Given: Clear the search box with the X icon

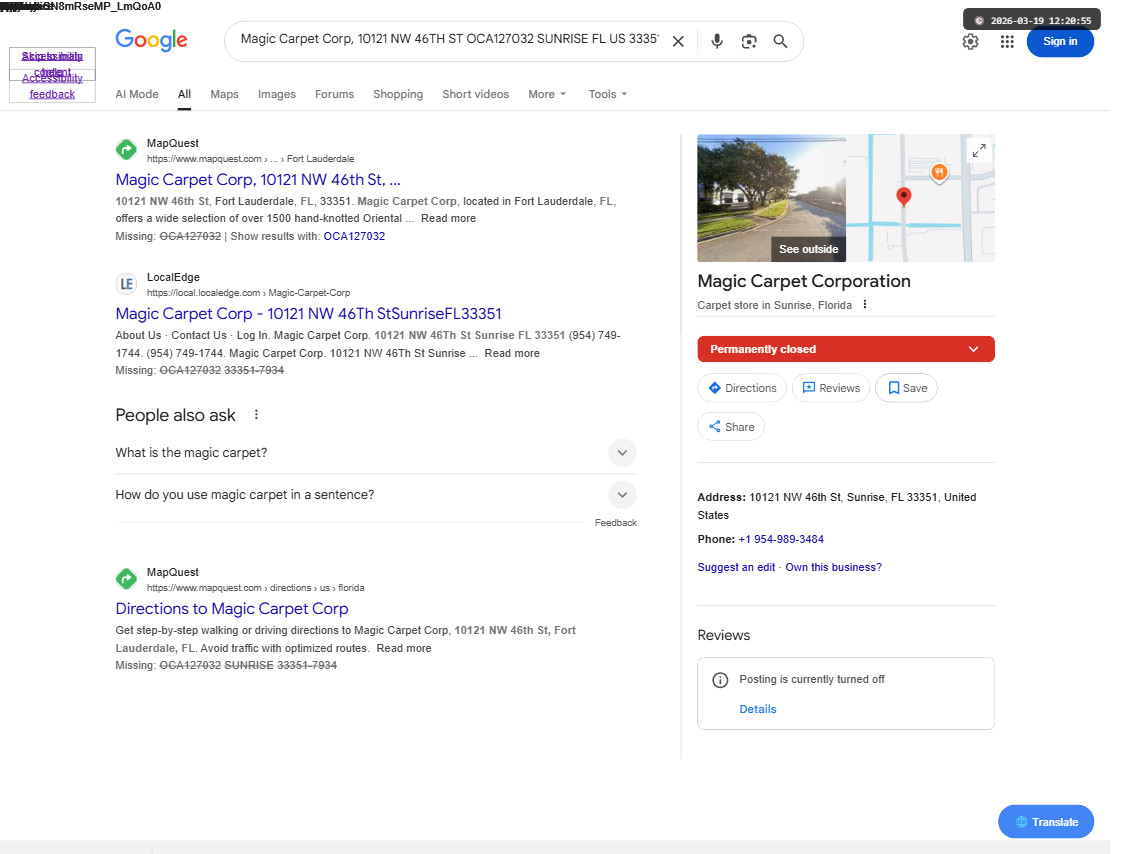Looking at the screenshot, I should click(677, 42).
